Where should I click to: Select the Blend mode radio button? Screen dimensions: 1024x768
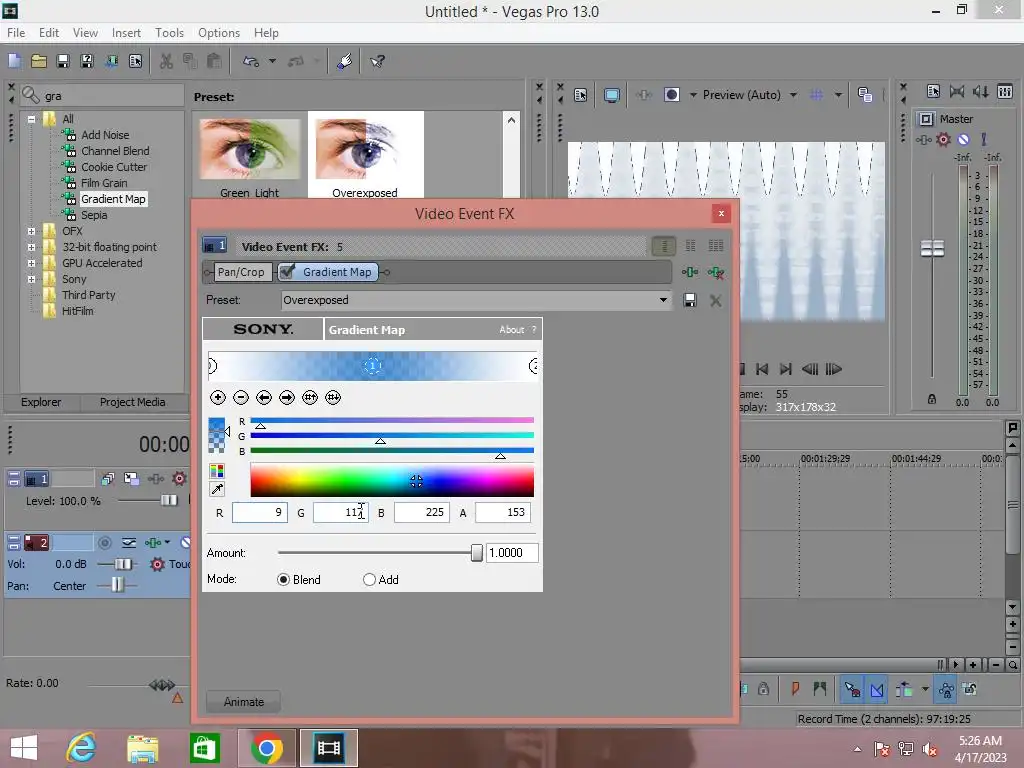[283, 580]
